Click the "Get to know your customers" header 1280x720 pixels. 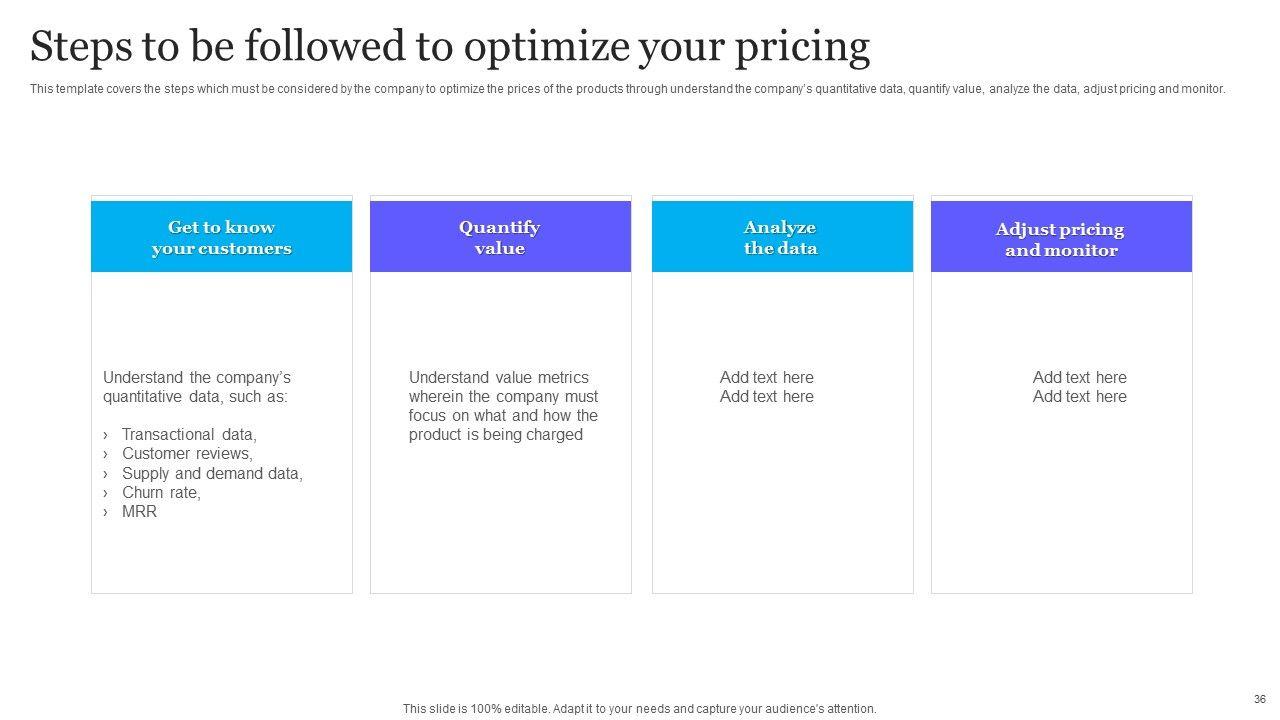click(221, 238)
